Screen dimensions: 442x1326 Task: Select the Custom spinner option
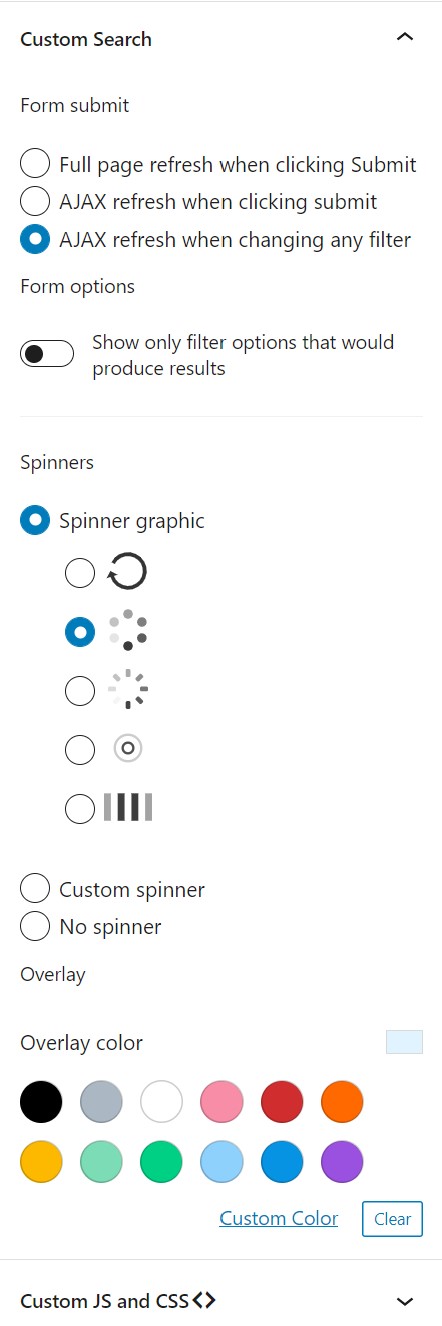click(x=35, y=889)
